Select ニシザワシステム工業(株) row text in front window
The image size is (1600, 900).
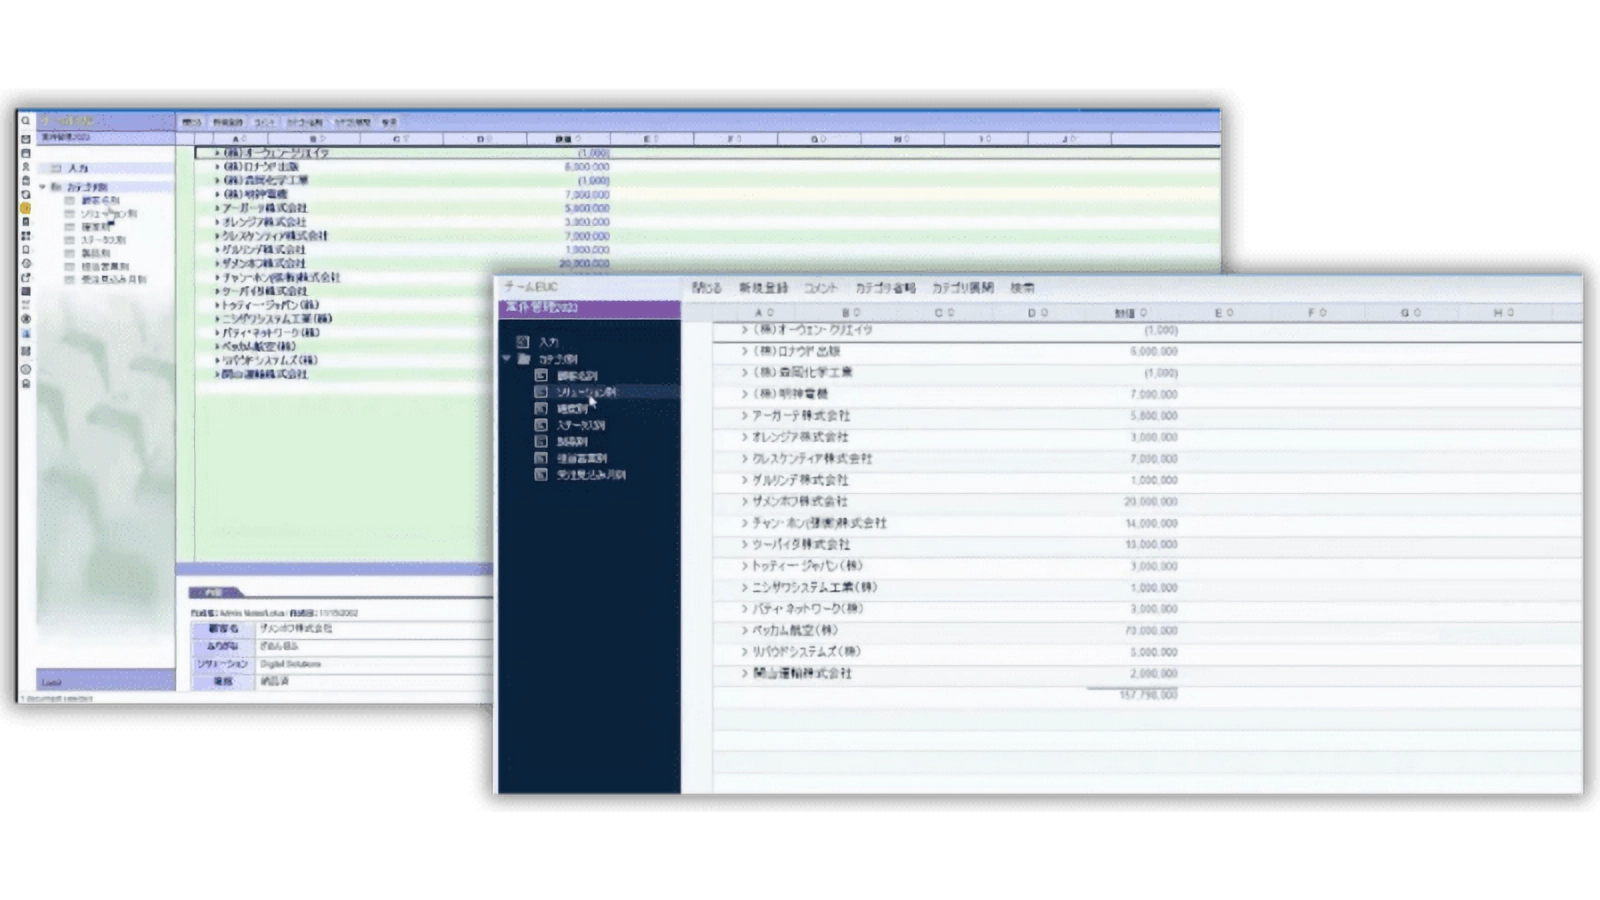point(815,588)
